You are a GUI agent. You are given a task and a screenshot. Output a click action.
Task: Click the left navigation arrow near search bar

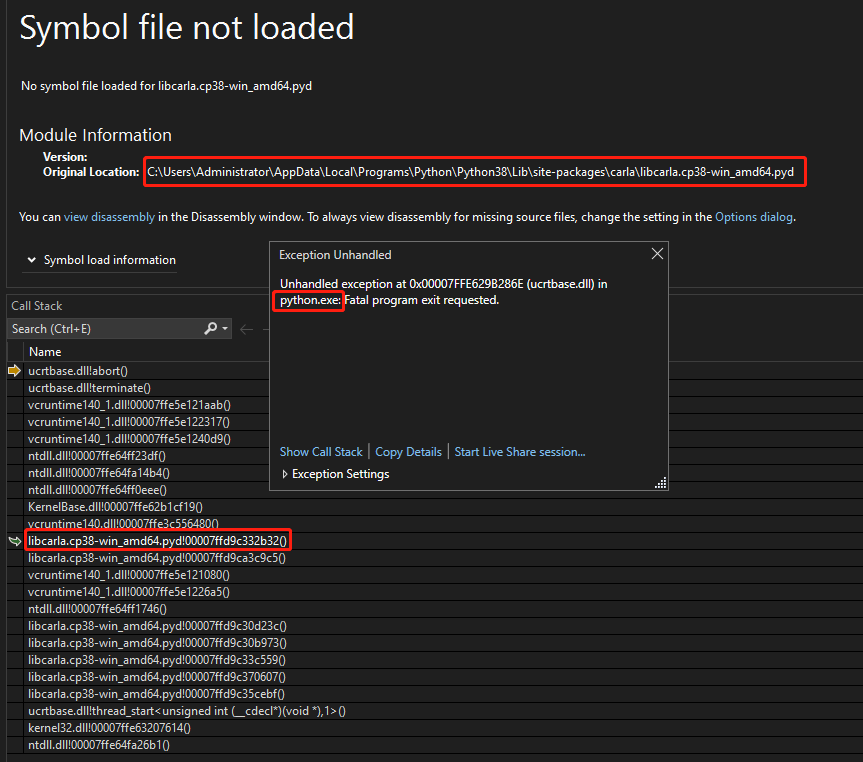click(246, 328)
